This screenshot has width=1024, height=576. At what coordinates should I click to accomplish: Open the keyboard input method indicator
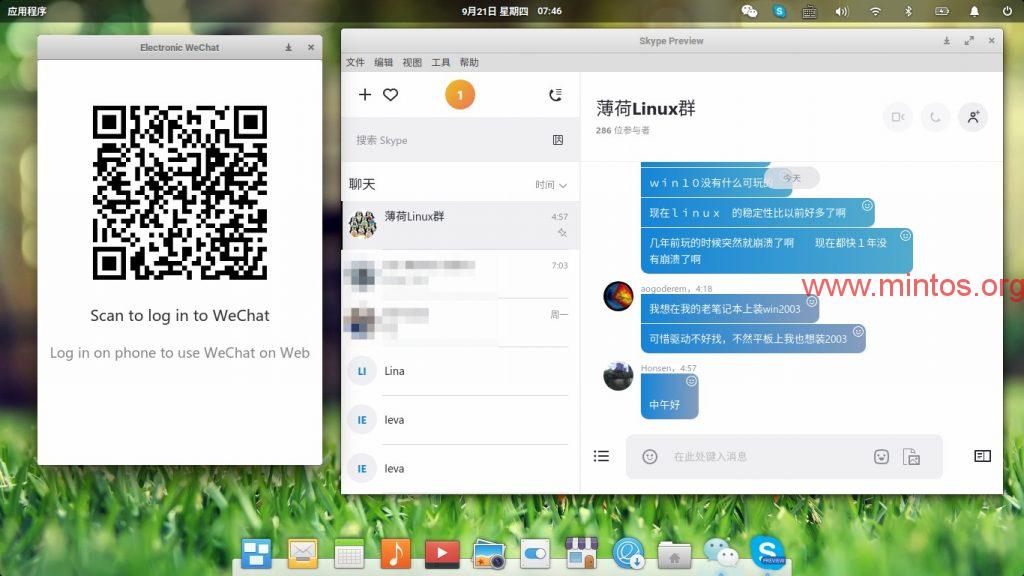coord(809,11)
